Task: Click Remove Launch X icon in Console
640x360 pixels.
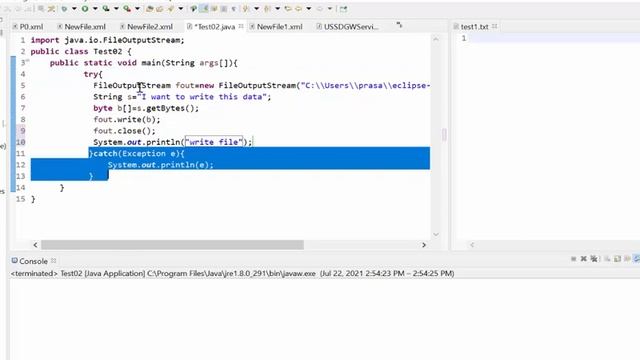Action: pos(584,259)
